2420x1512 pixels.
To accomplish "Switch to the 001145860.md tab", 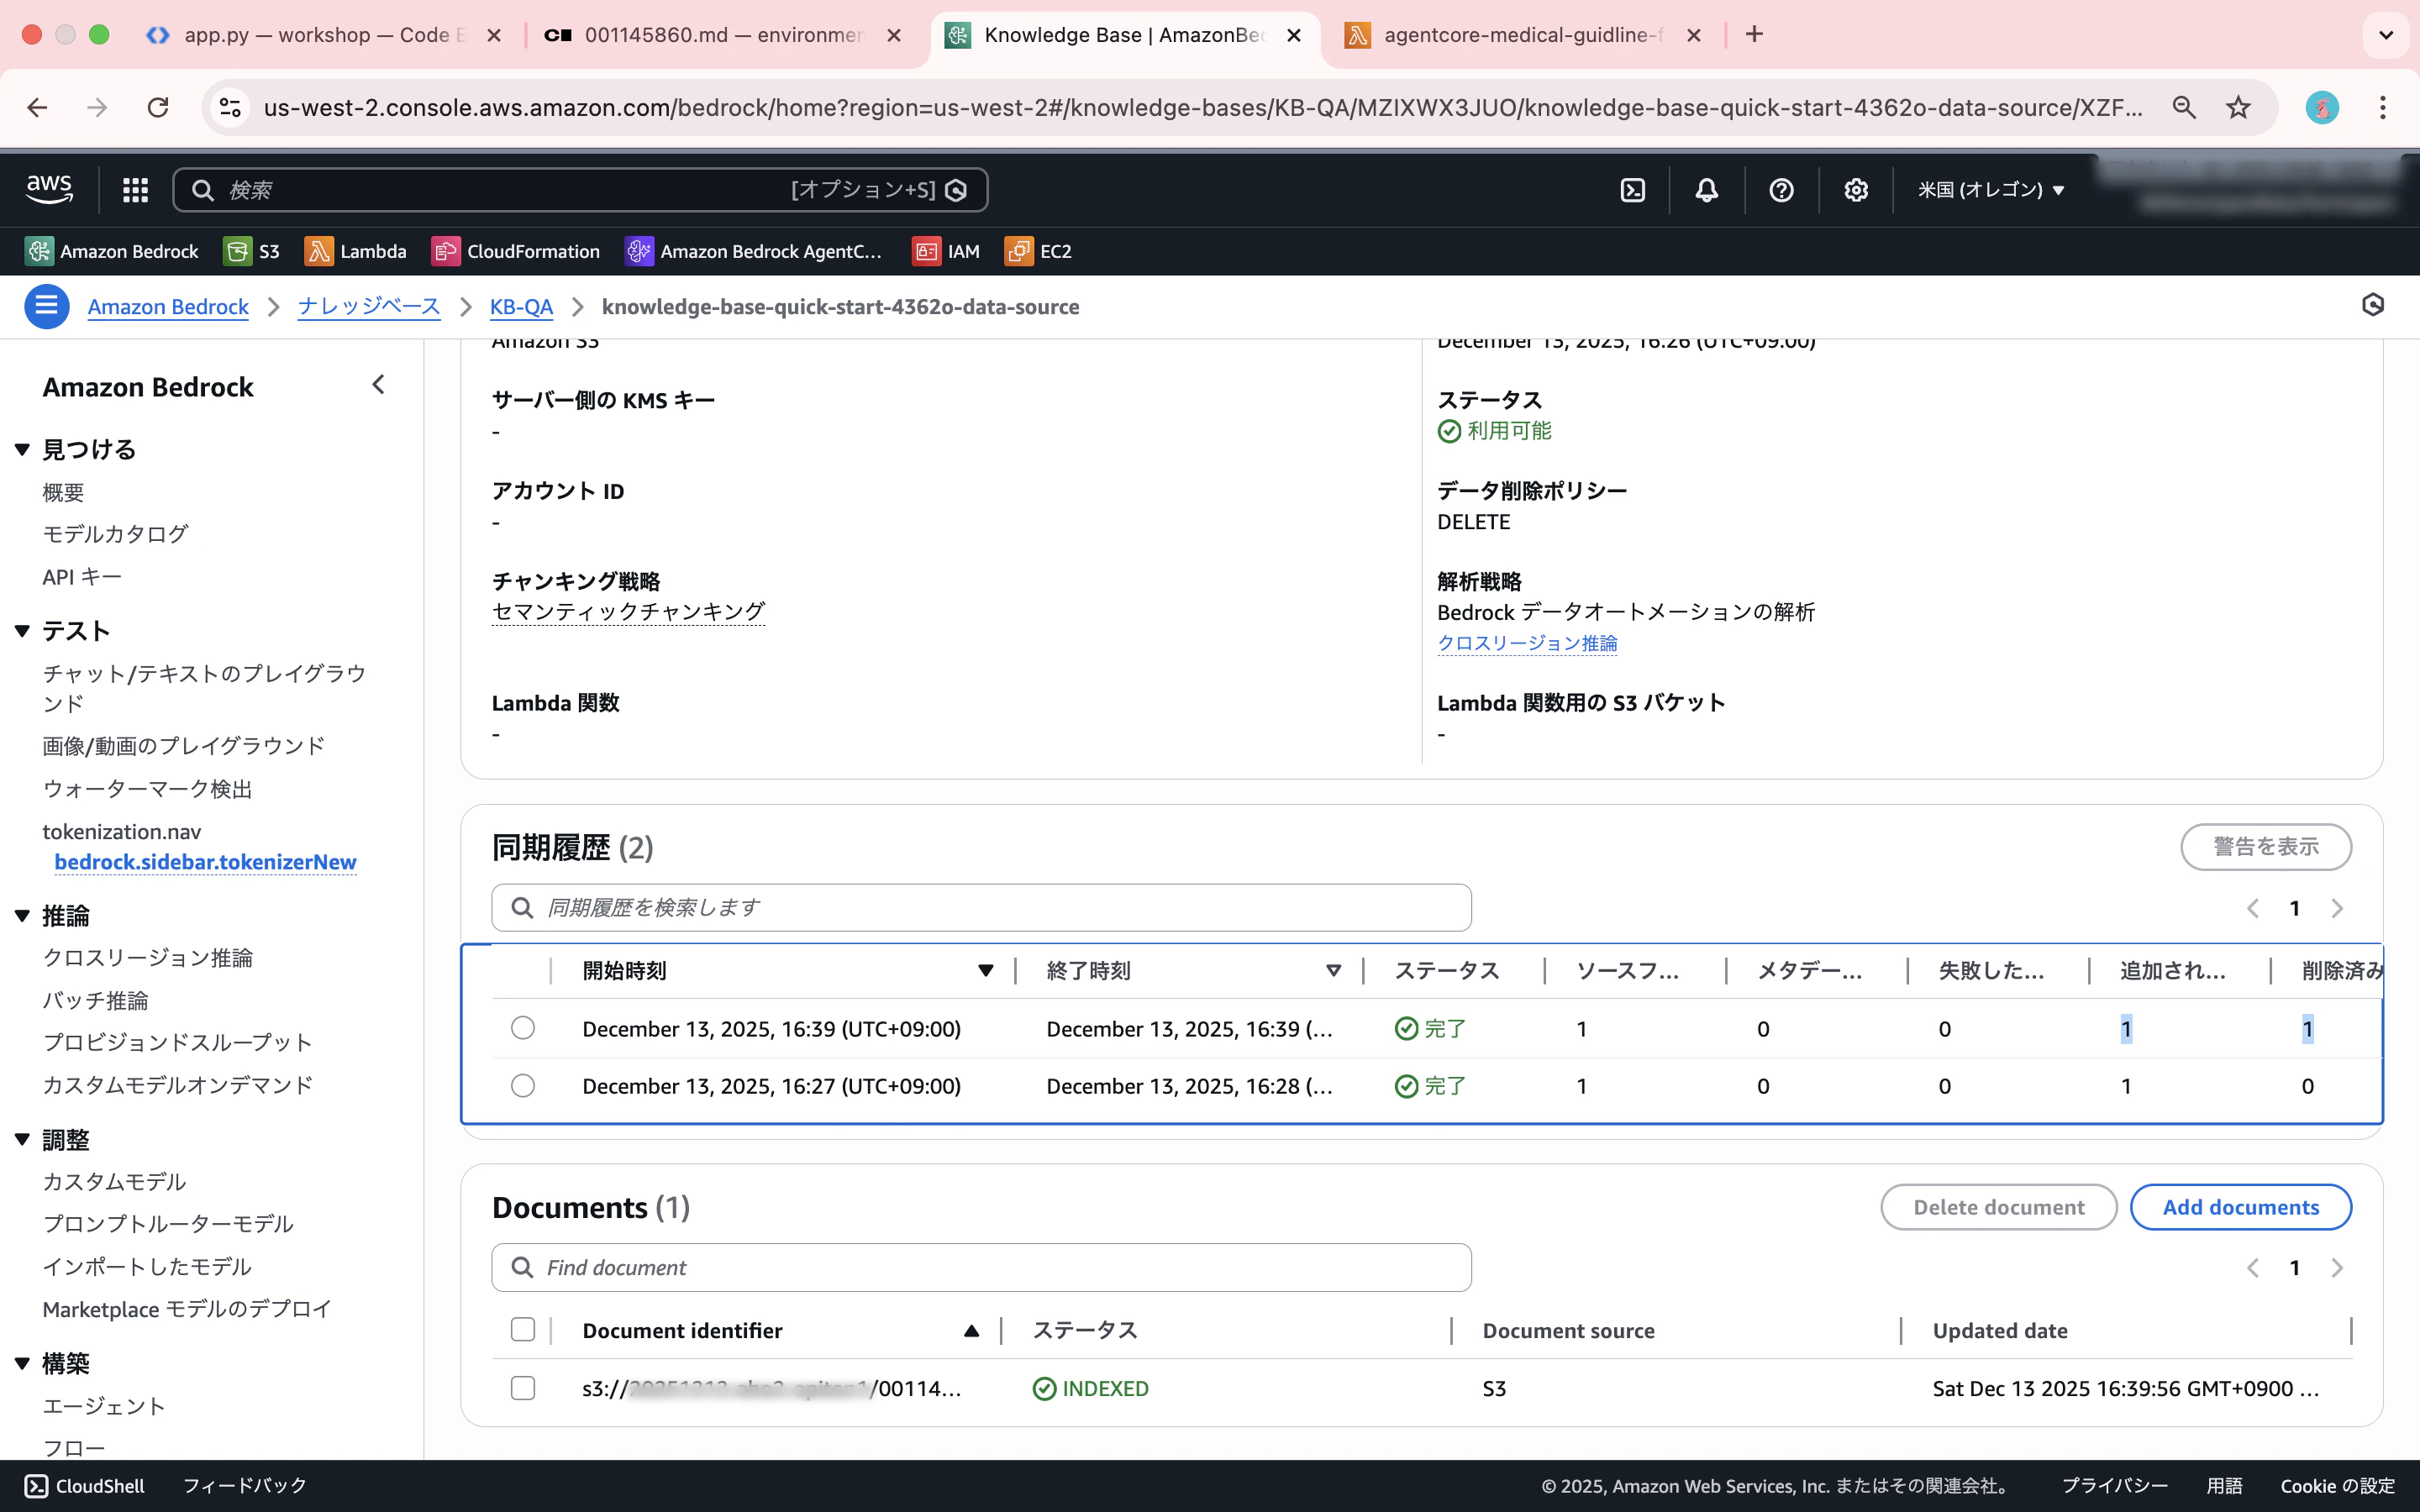I will point(723,35).
